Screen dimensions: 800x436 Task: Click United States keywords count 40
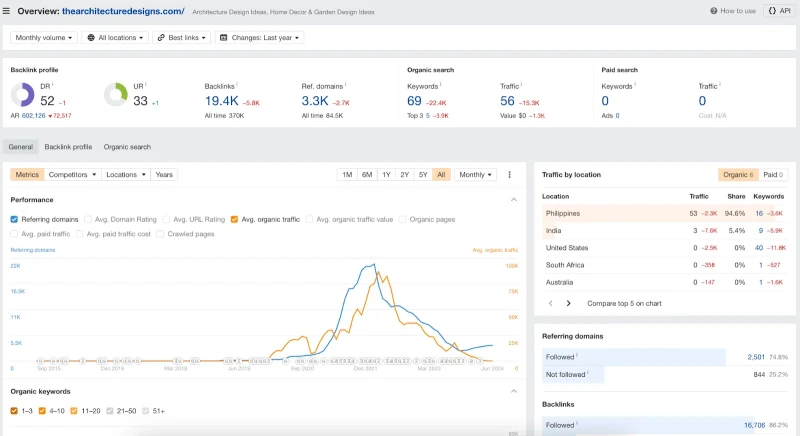pos(759,248)
